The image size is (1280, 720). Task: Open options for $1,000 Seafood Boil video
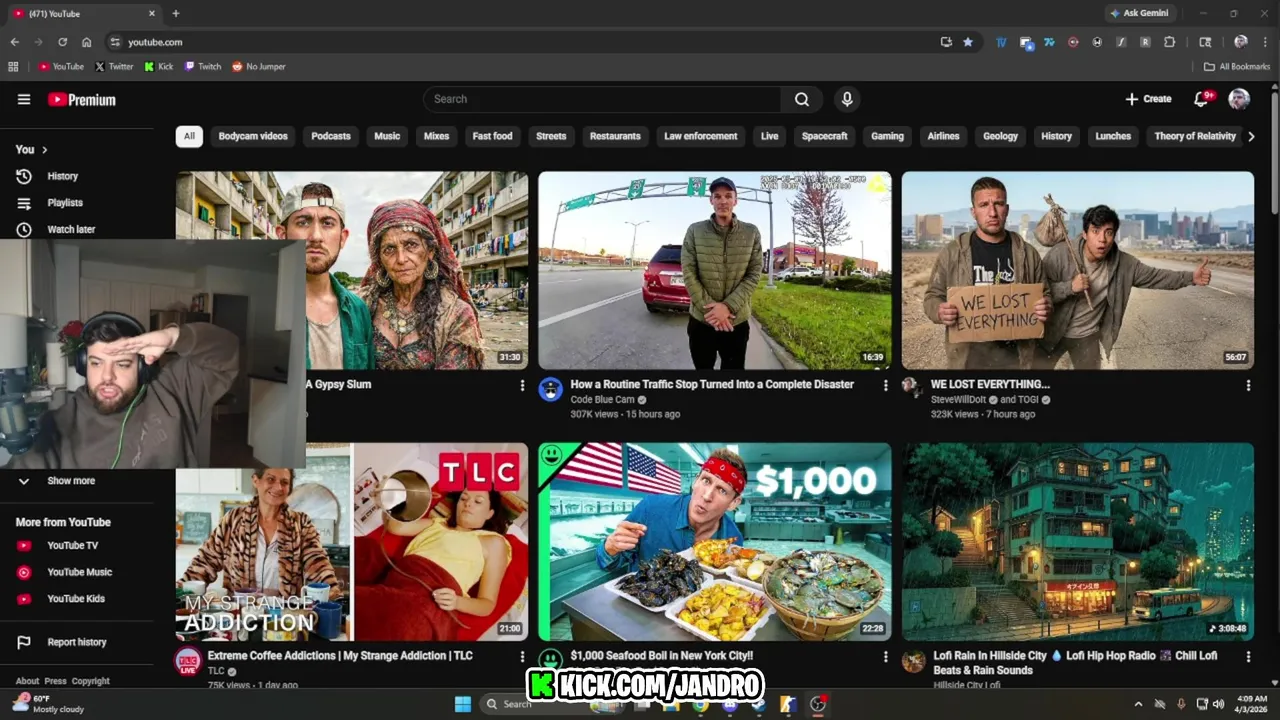click(885, 657)
